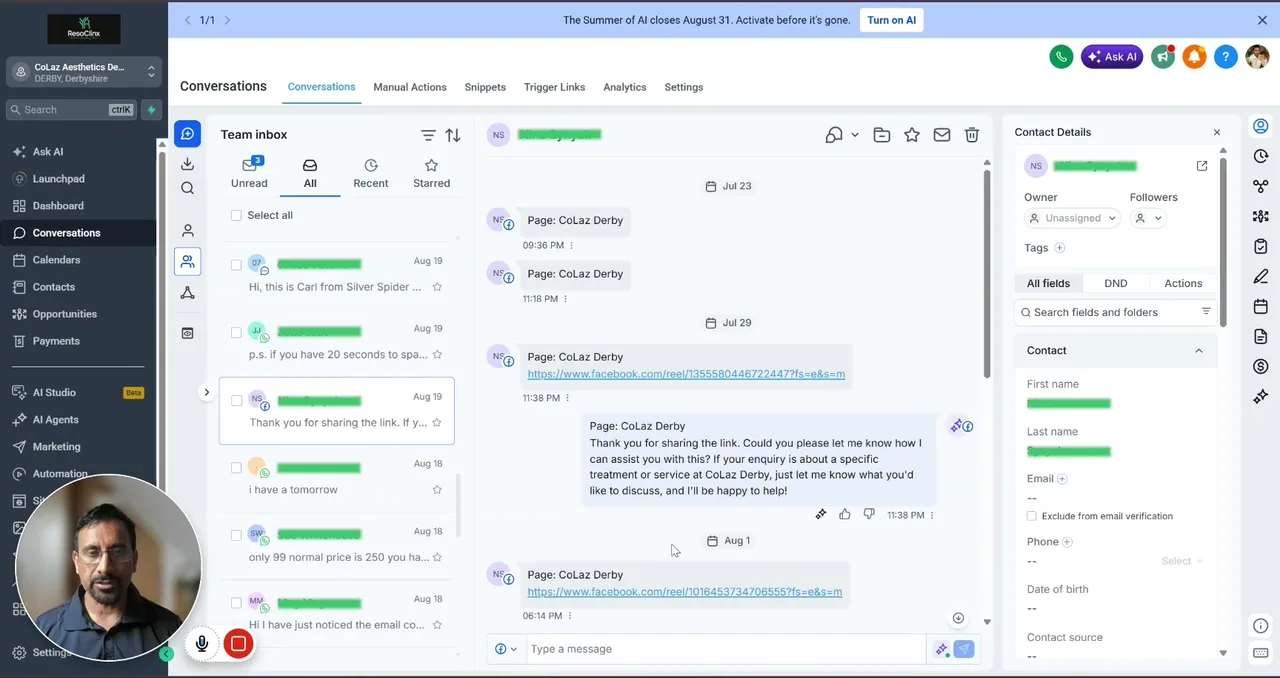
Task: Check the 'i have a tomorrow' conversation checkbox
Action: [x=236, y=467]
